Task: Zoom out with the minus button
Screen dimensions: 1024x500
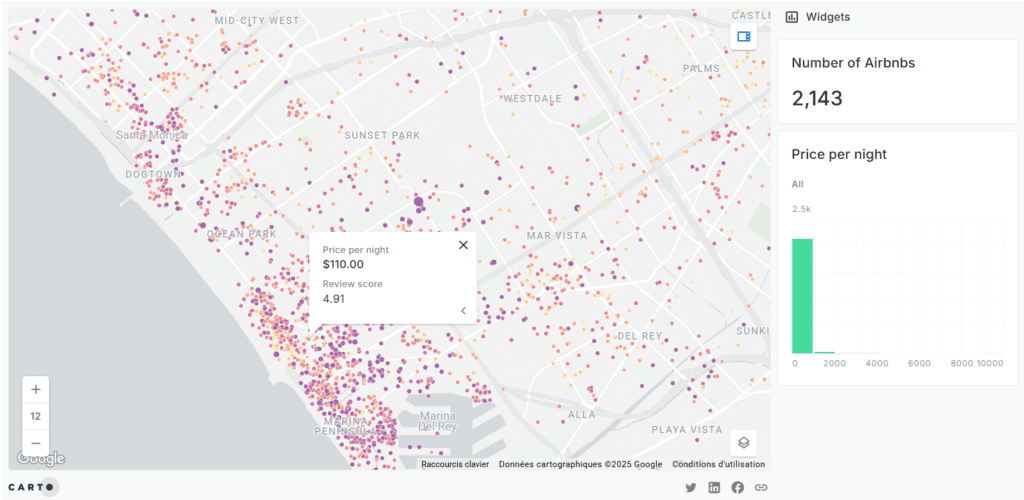Action: pos(36,443)
